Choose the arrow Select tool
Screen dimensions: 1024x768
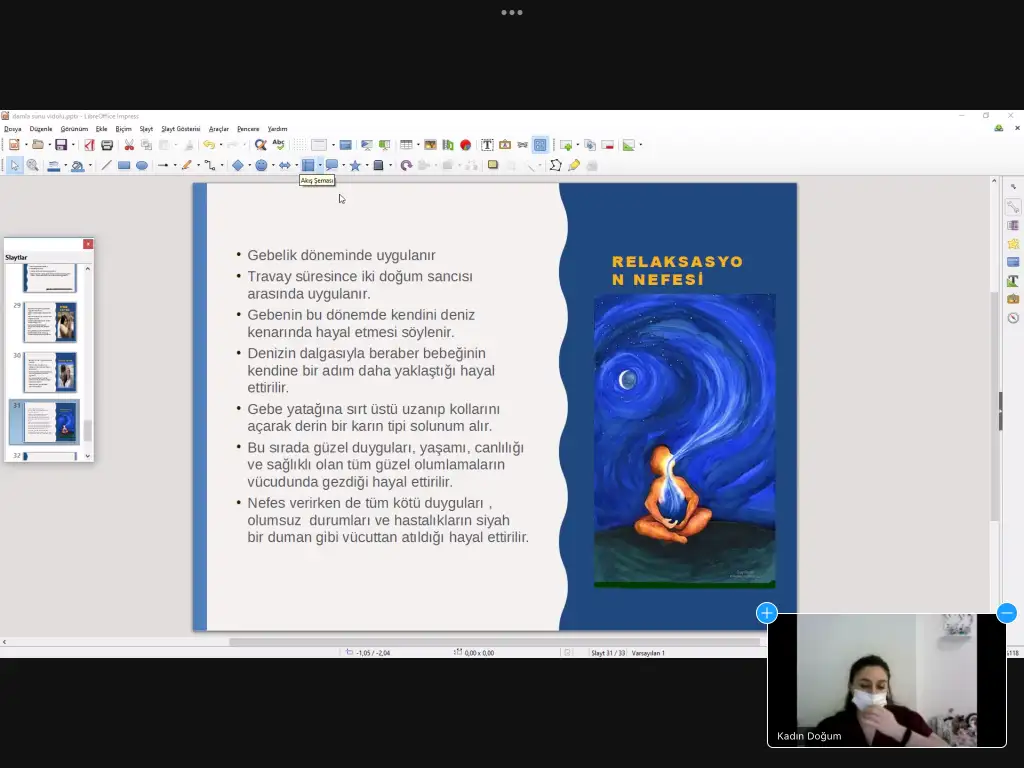point(15,166)
